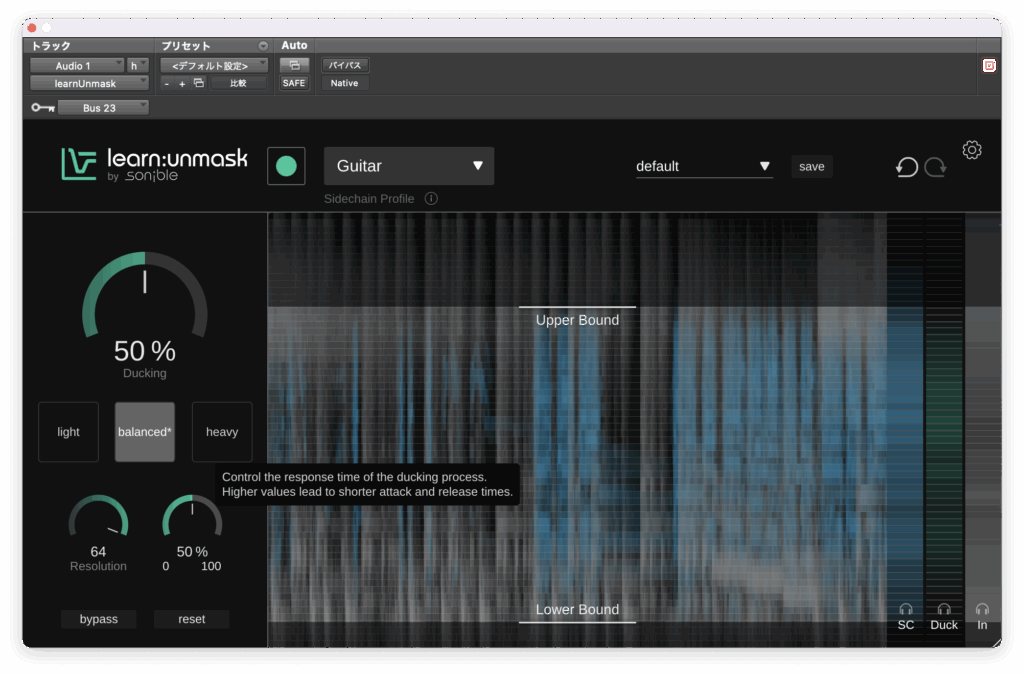Screen dimensions: 1024x674
Task: Click the Ducking amount knob
Action: [145, 297]
